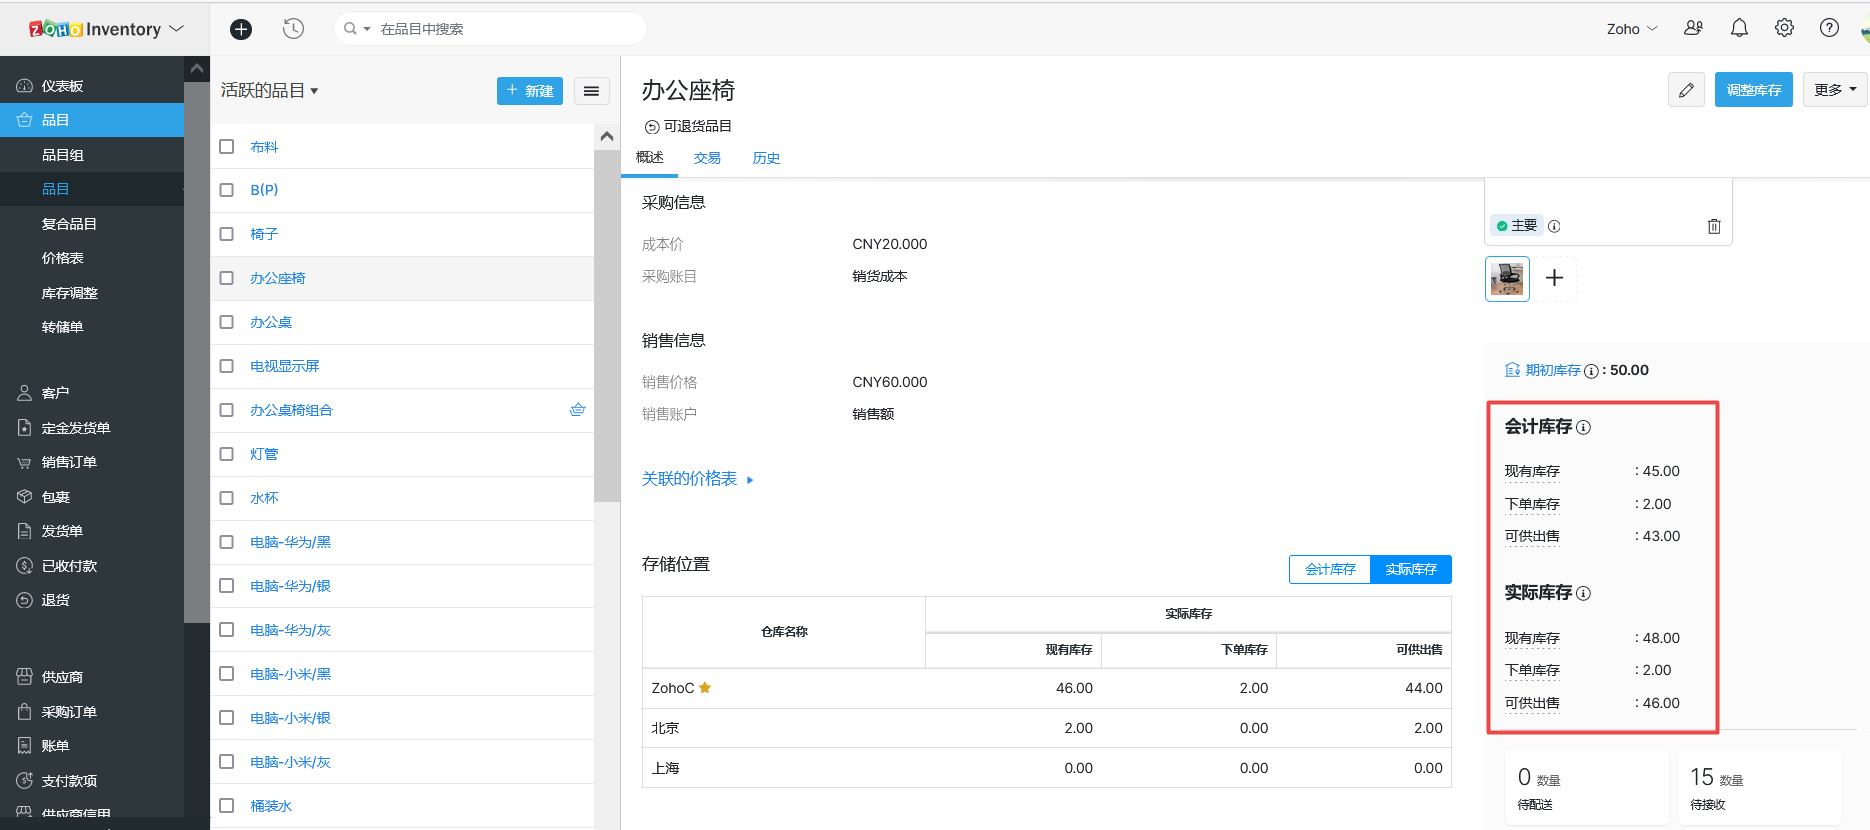Select the 办公桌 item checkbox
The image size is (1870, 830).
[227, 322]
